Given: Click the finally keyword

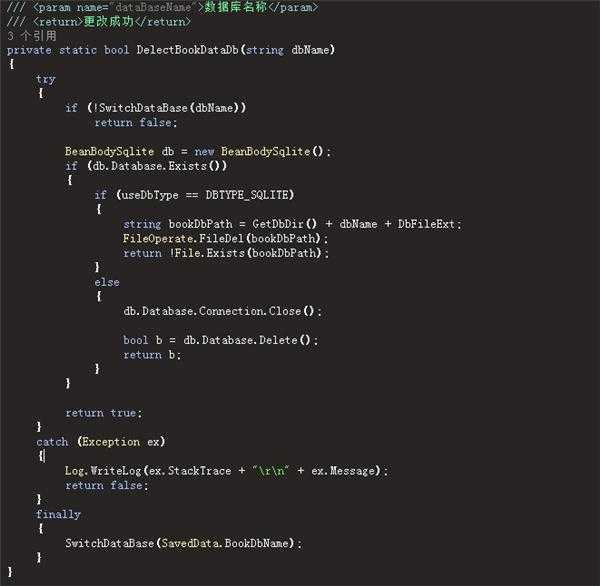Looking at the screenshot, I should (x=59, y=514).
